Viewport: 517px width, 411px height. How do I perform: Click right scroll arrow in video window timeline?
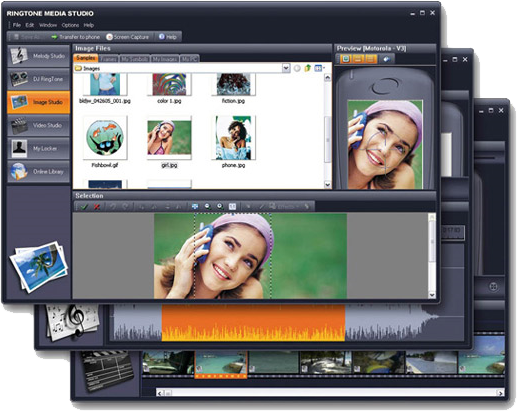click(x=500, y=393)
